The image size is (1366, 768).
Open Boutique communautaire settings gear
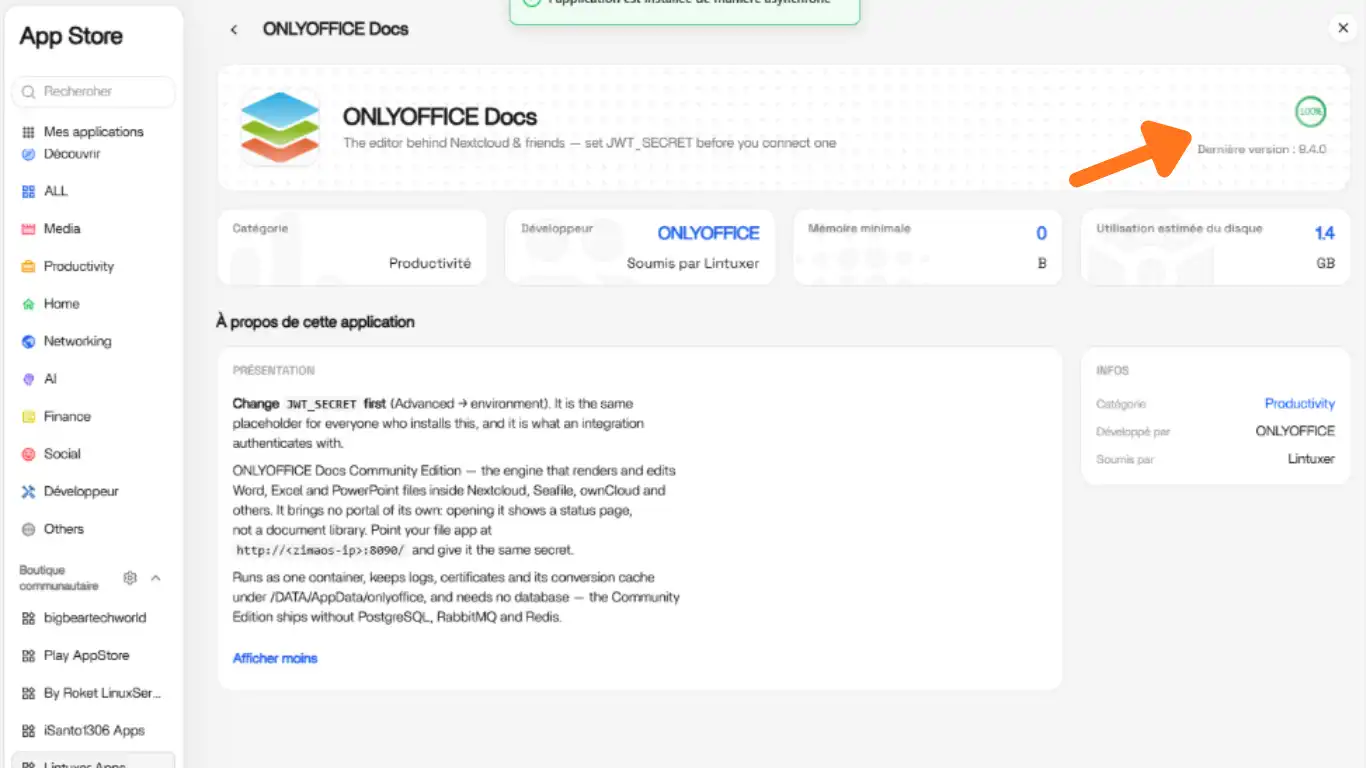coord(130,578)
